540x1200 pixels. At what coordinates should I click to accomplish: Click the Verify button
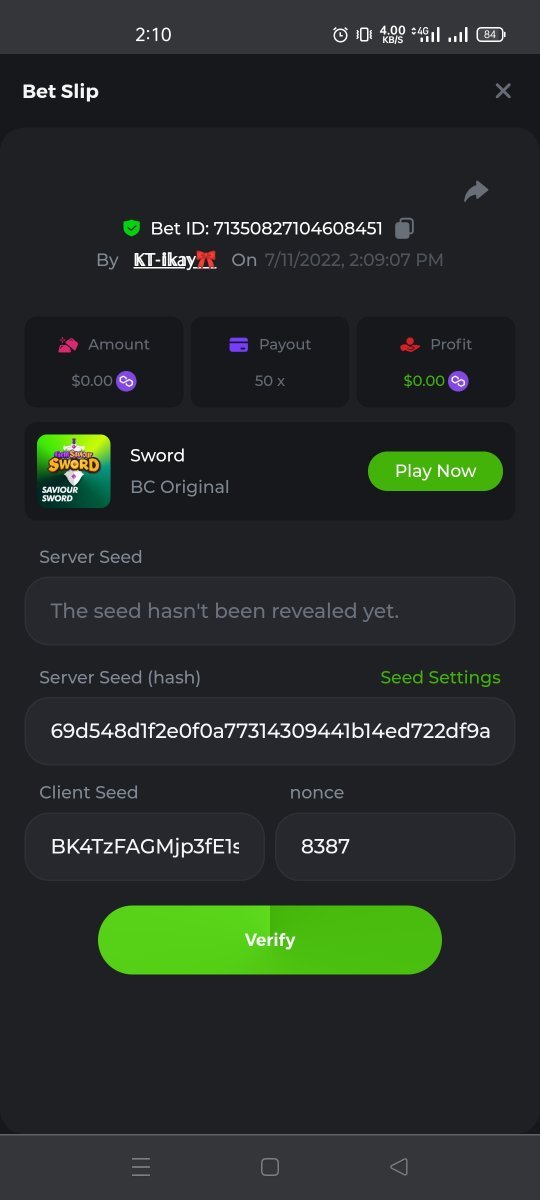coord(270,940)
